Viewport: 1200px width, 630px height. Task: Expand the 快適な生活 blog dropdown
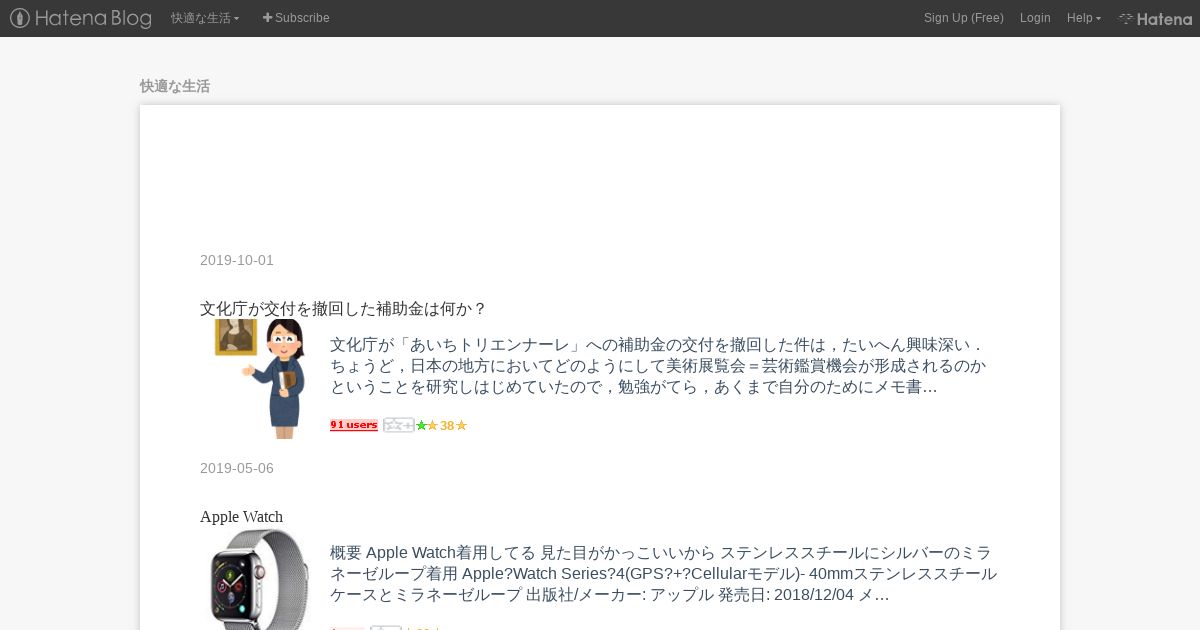coord(205,18)
